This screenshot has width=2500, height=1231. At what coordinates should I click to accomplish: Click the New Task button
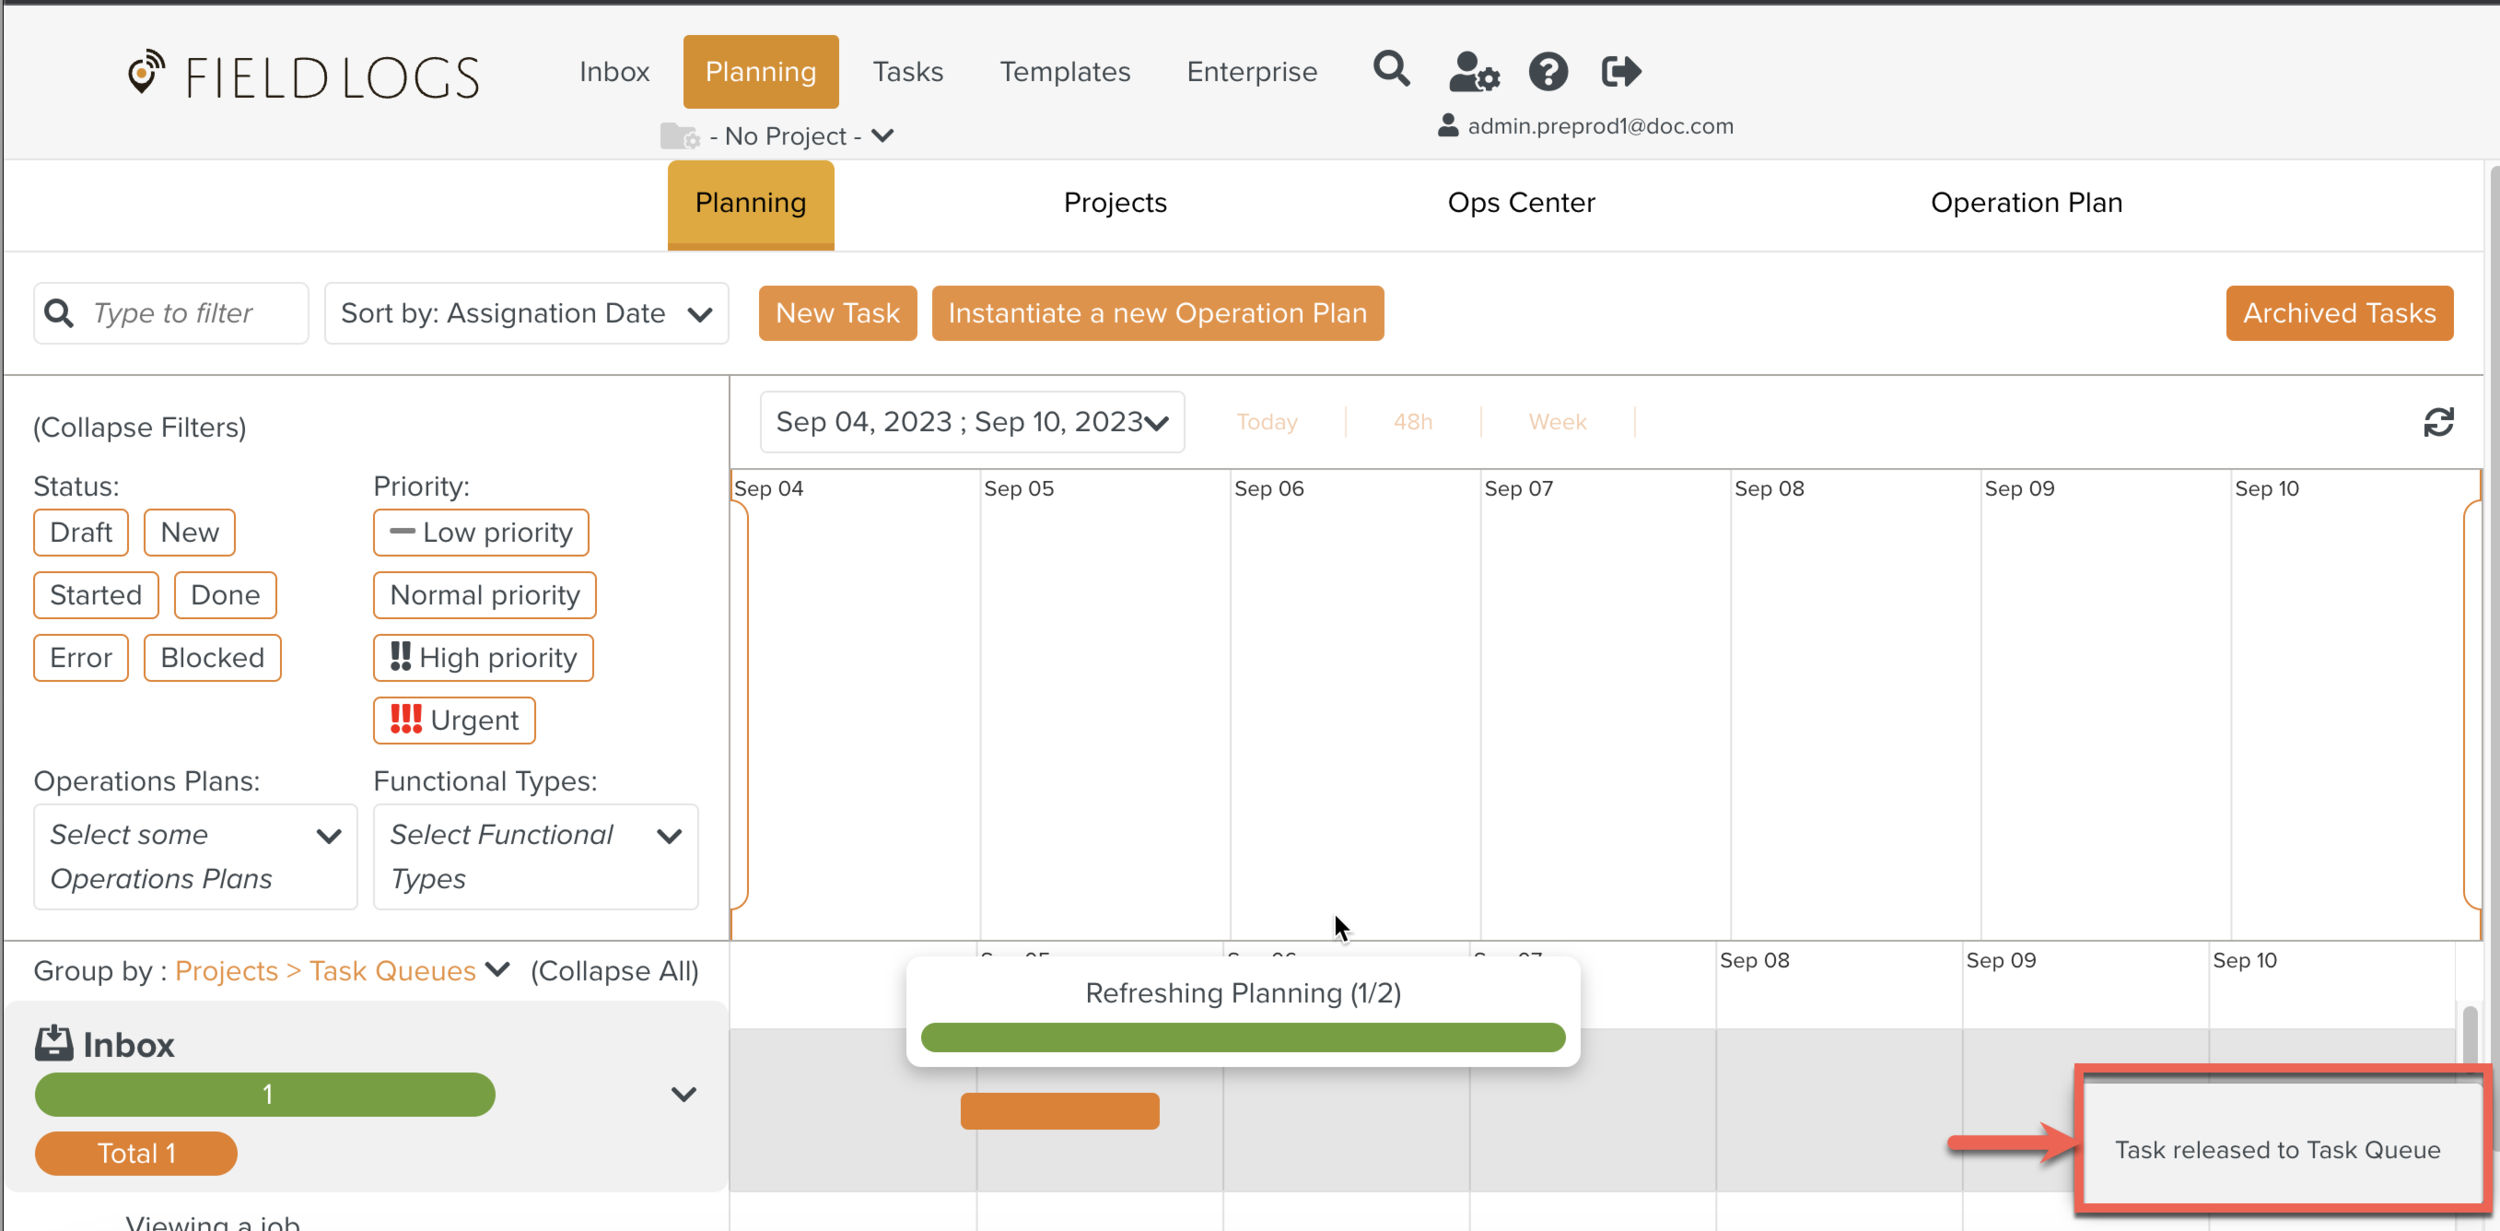(837, 313)
